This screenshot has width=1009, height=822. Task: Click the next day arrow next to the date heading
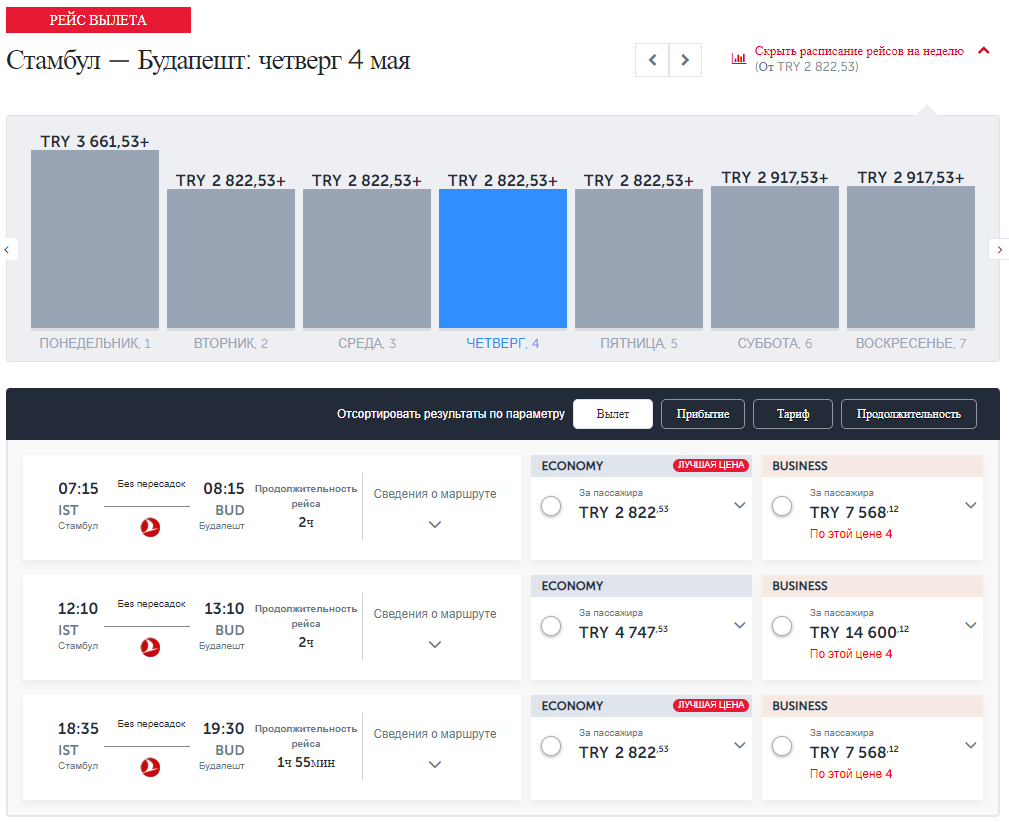pos(685,60)
